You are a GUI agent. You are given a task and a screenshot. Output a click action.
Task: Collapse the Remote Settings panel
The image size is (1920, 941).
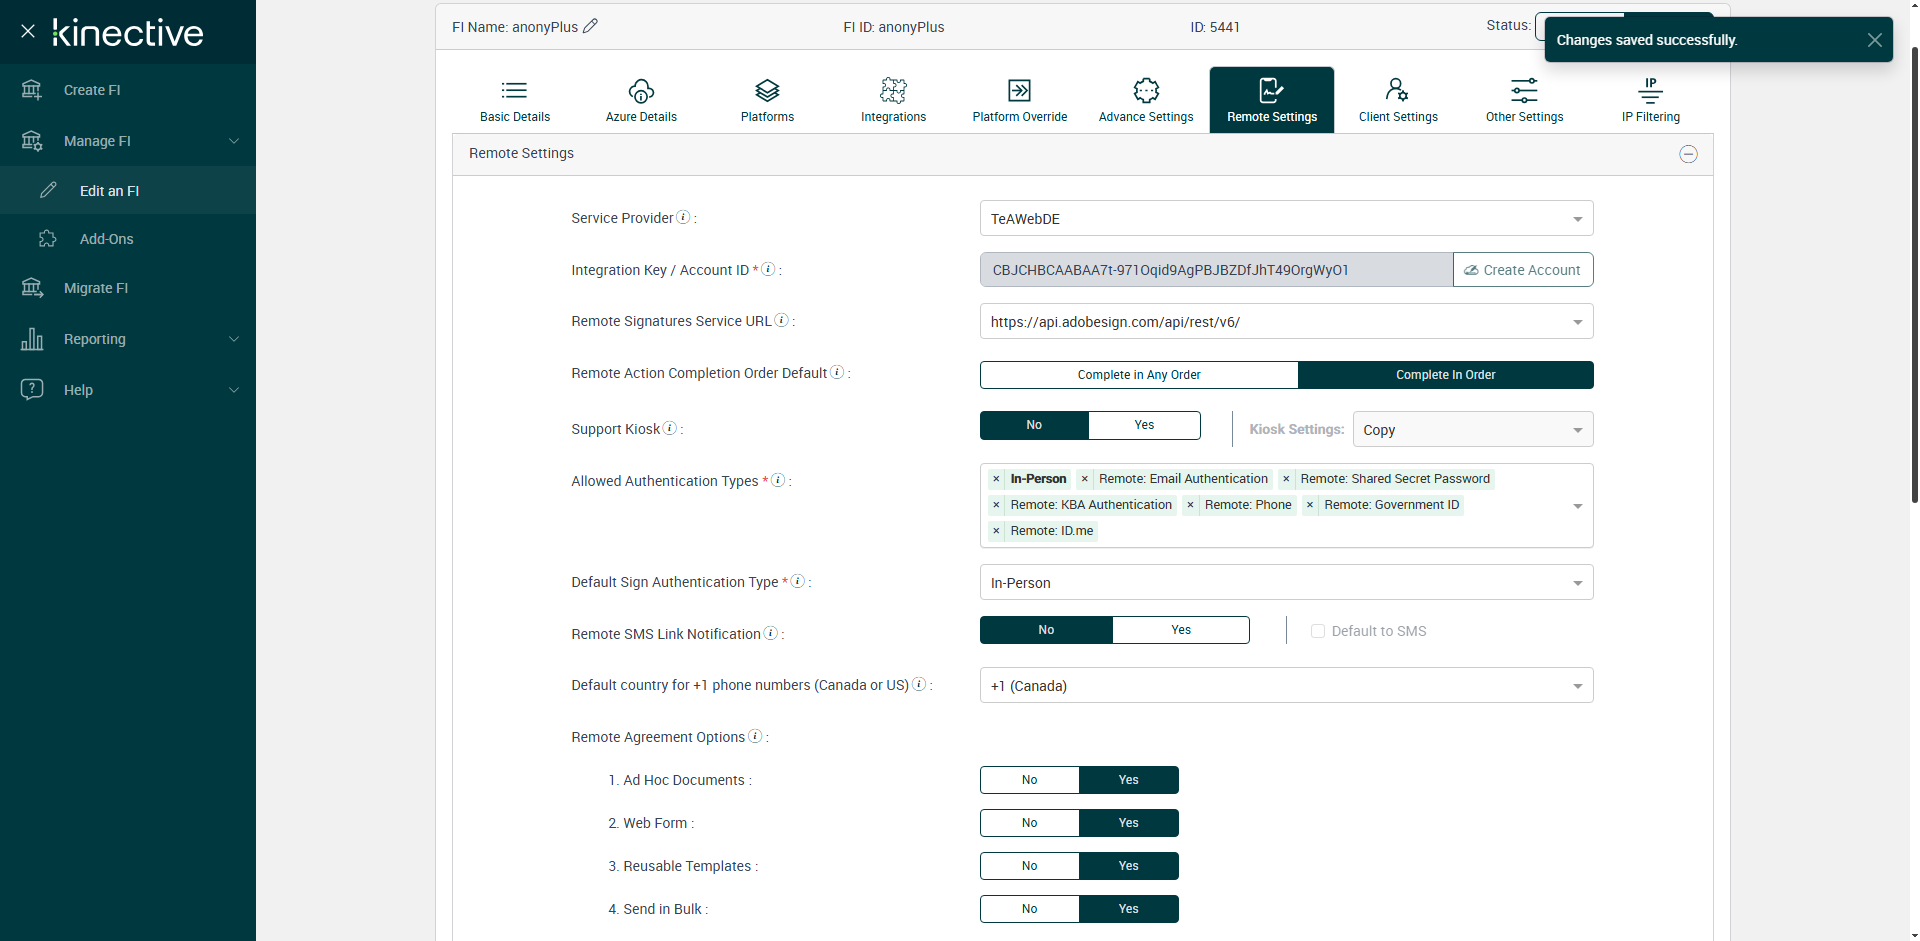click(1688, 154)
